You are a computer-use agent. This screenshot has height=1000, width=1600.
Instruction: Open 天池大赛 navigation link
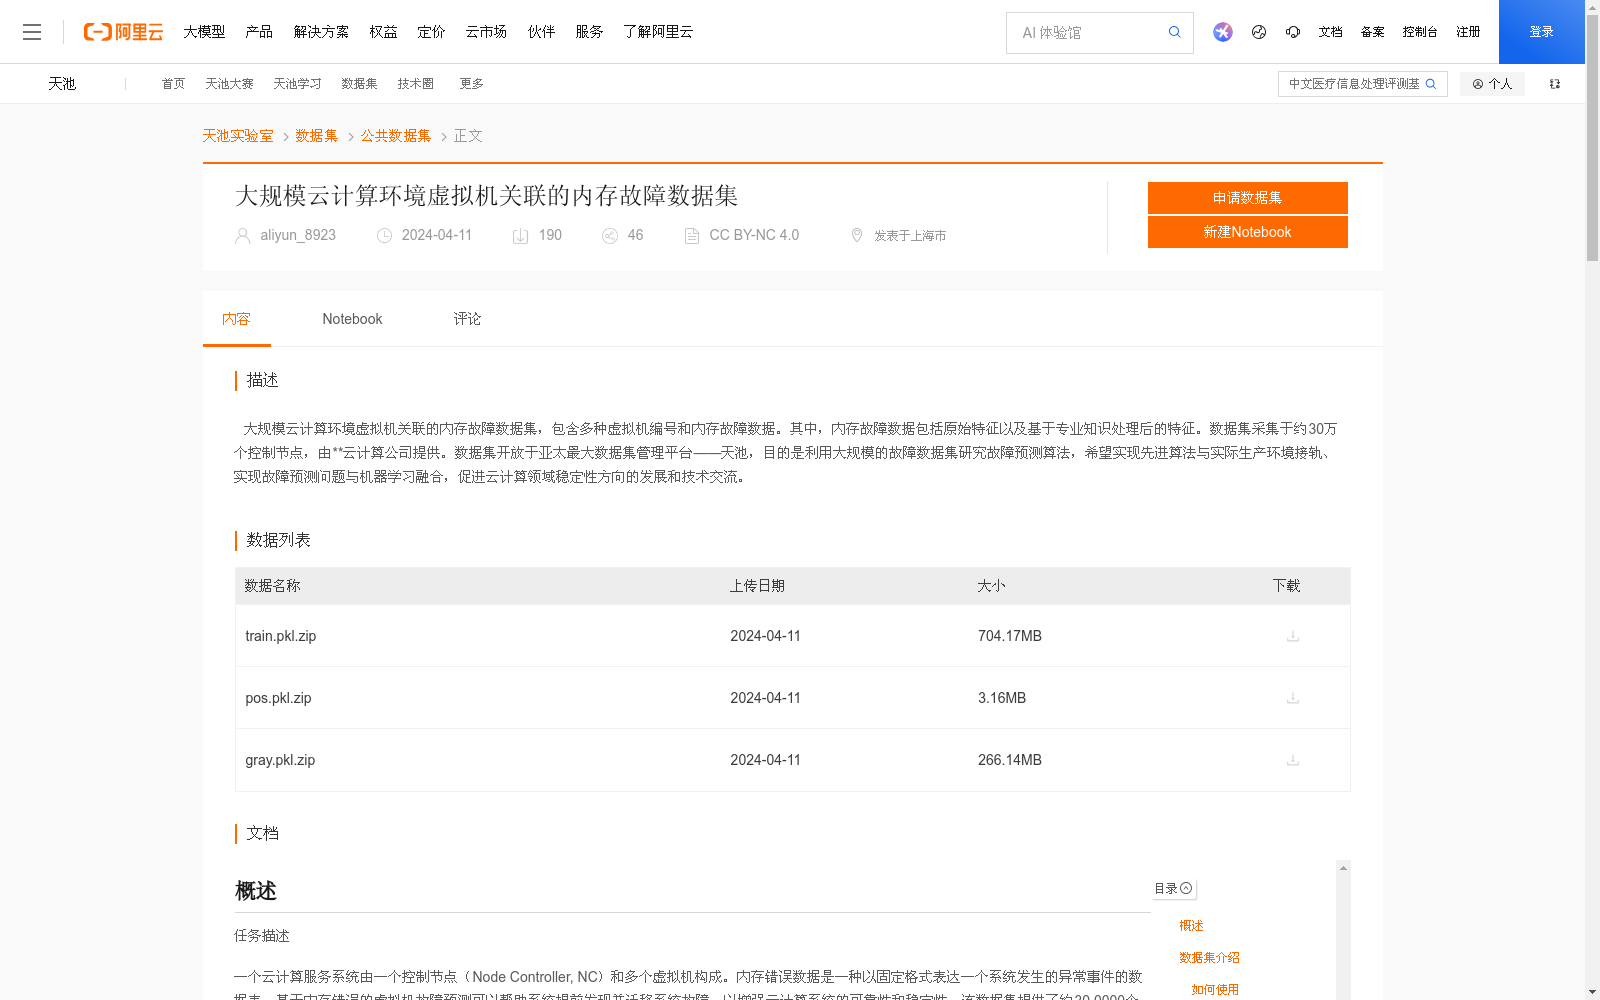[x=229, y=84]
